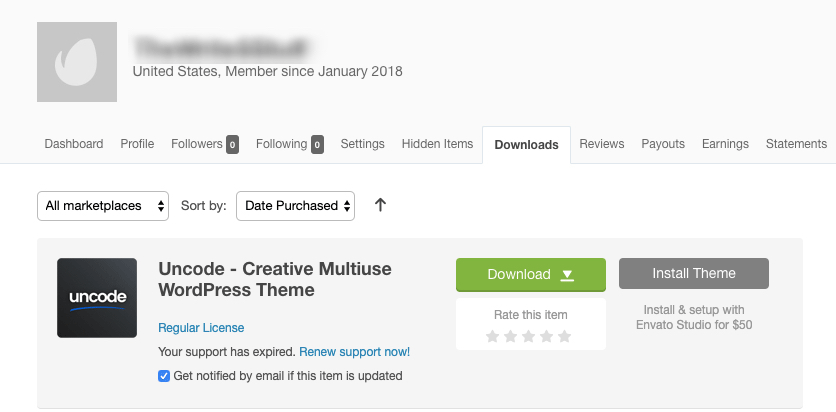Click the Followers count badge

click(x=232, y=144)
